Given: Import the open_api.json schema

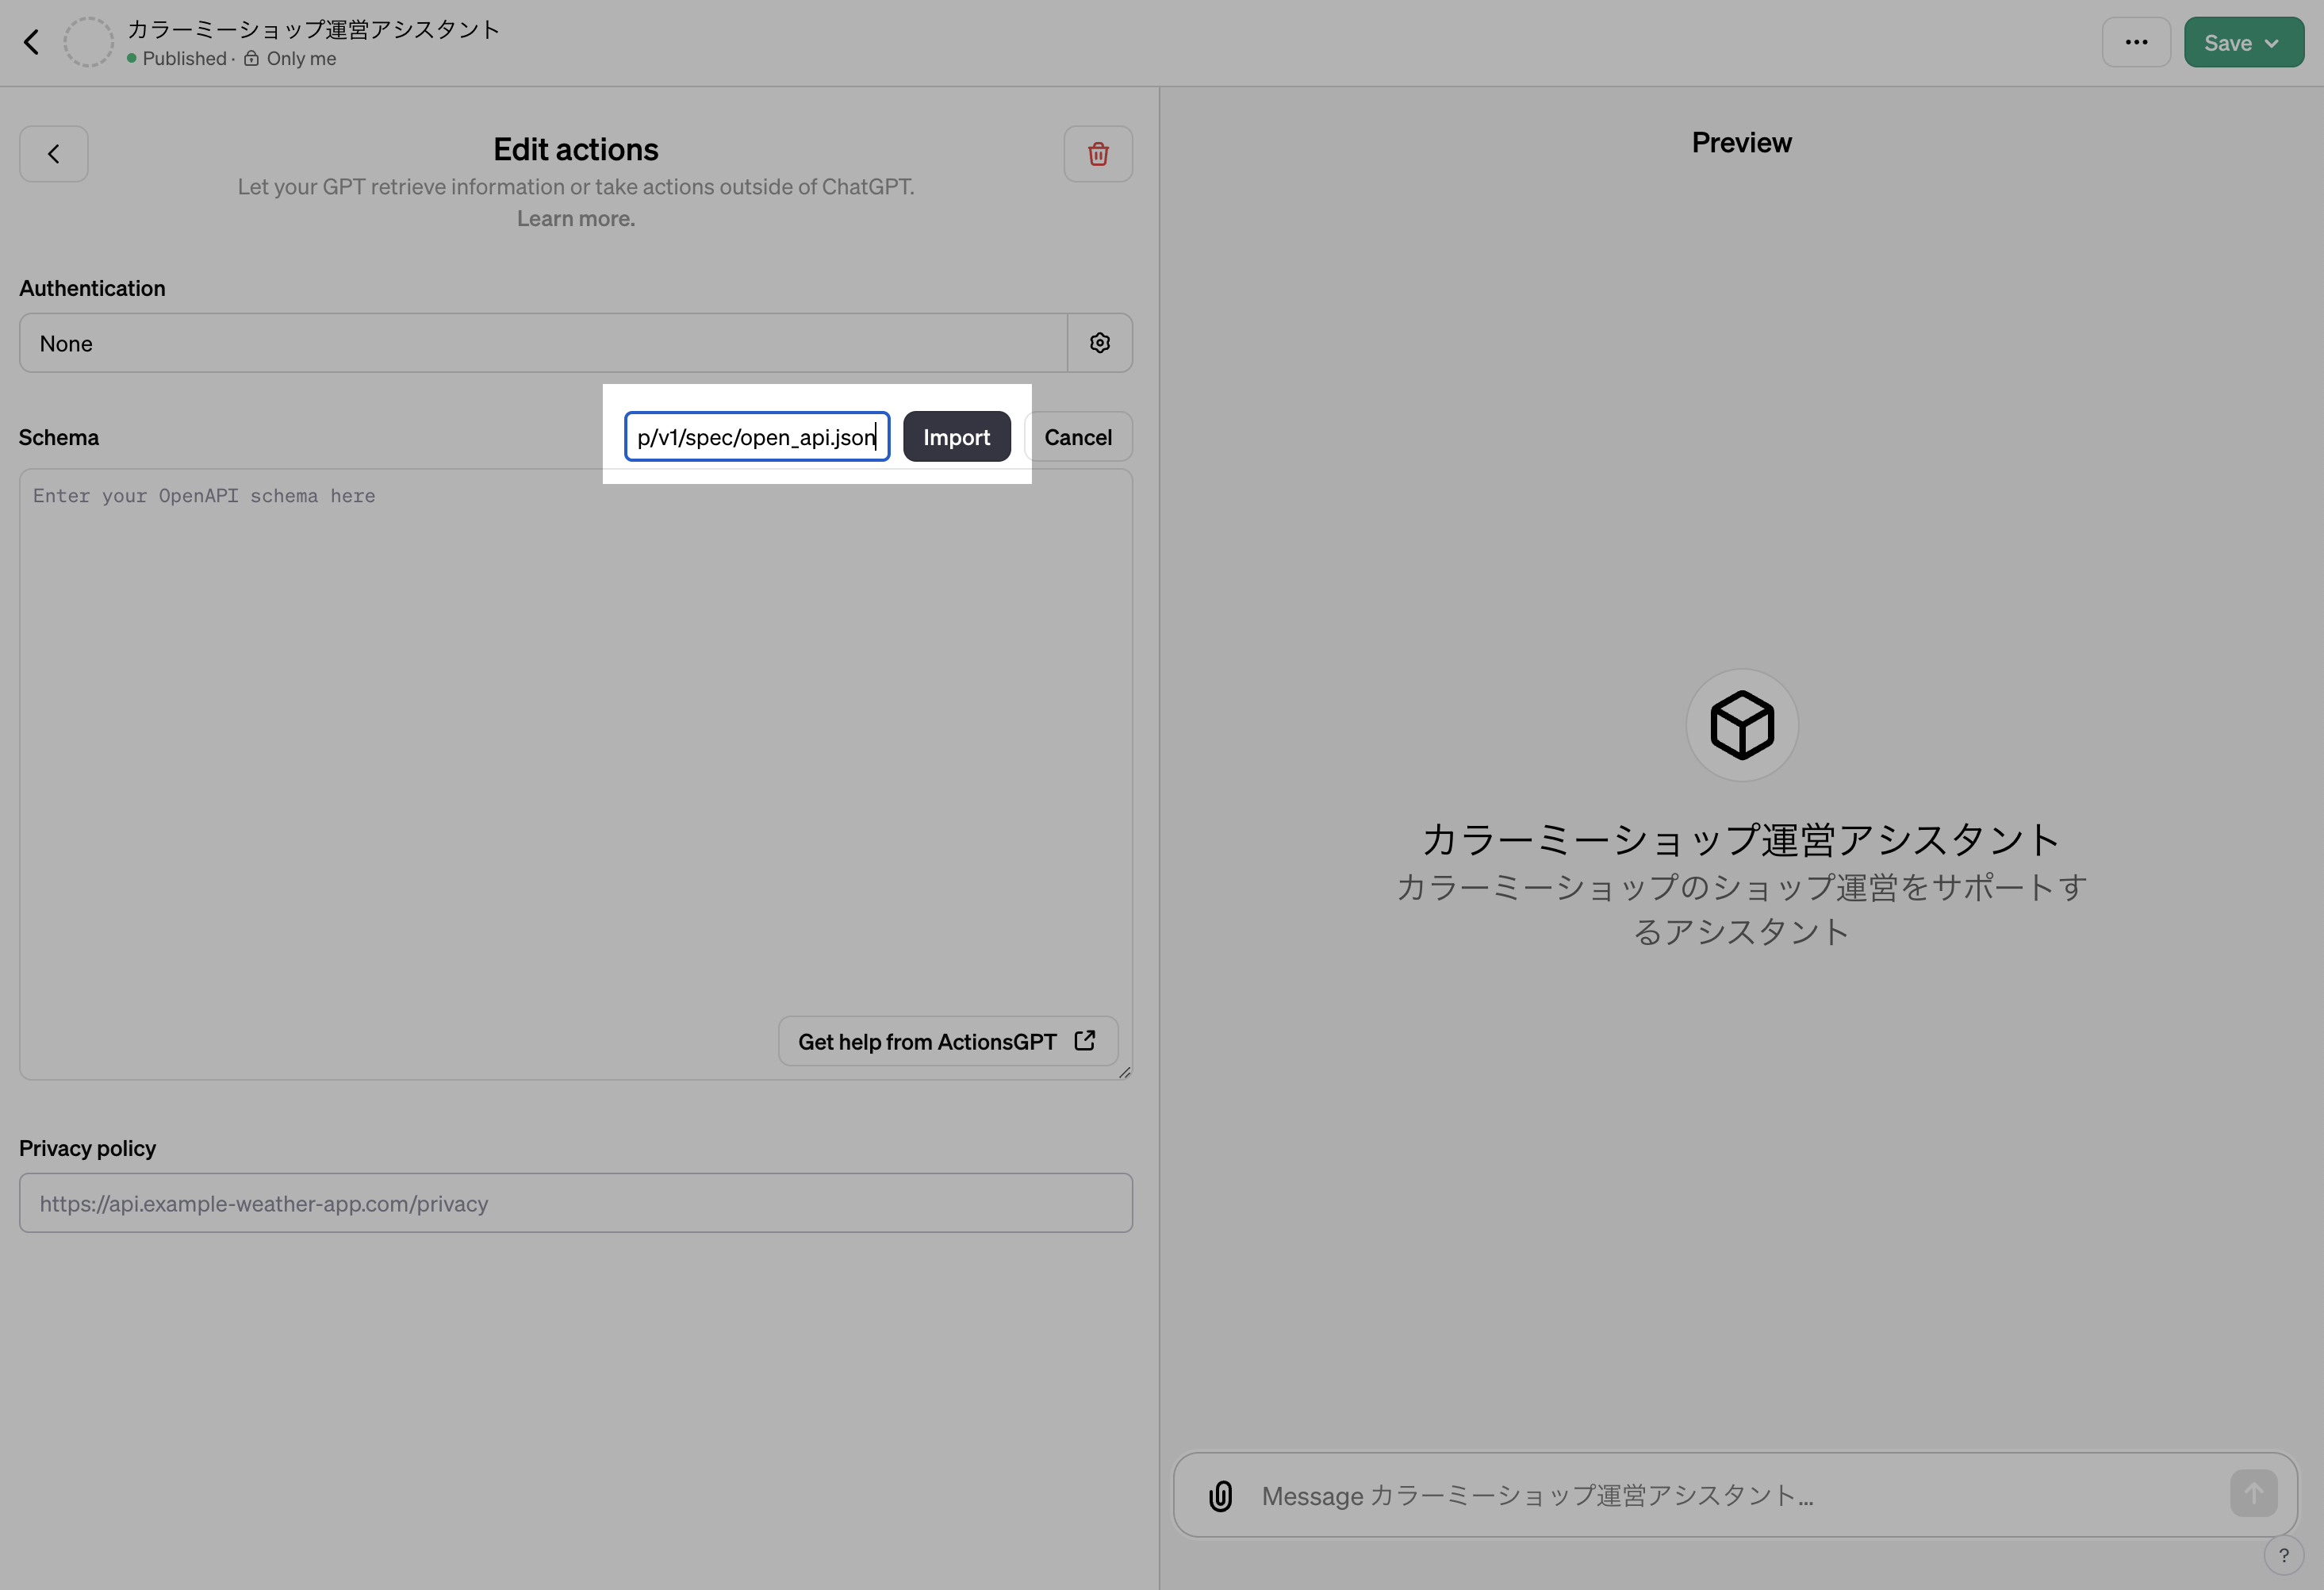Looking at the screenshot, I should 956,436.
